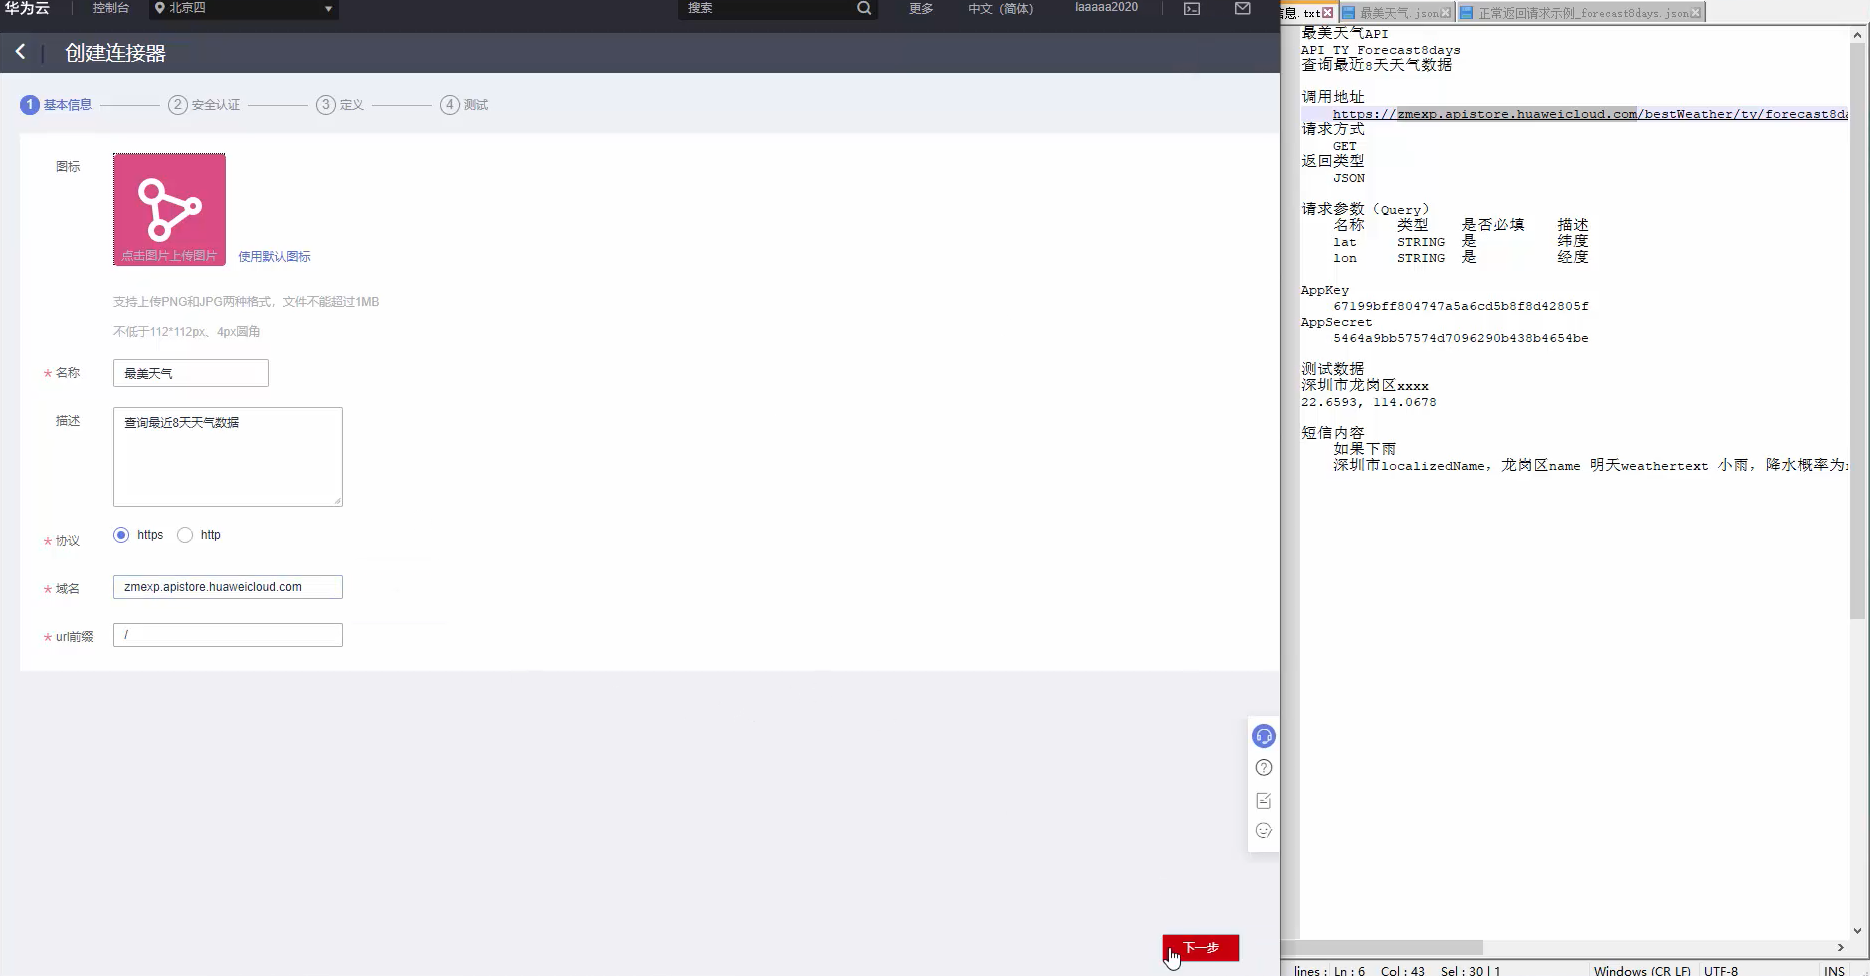Open the laaaaa2020 account menu
This screenshot has height=976, width=1870.
point(1106,7)
